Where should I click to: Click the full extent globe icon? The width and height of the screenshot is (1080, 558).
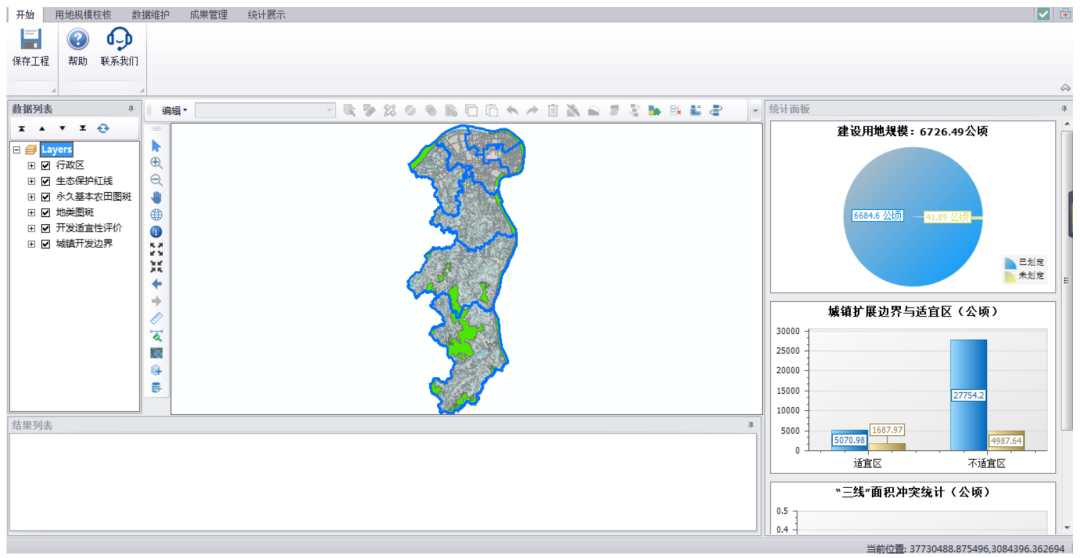pyautogui.click(x=156, y=215)
